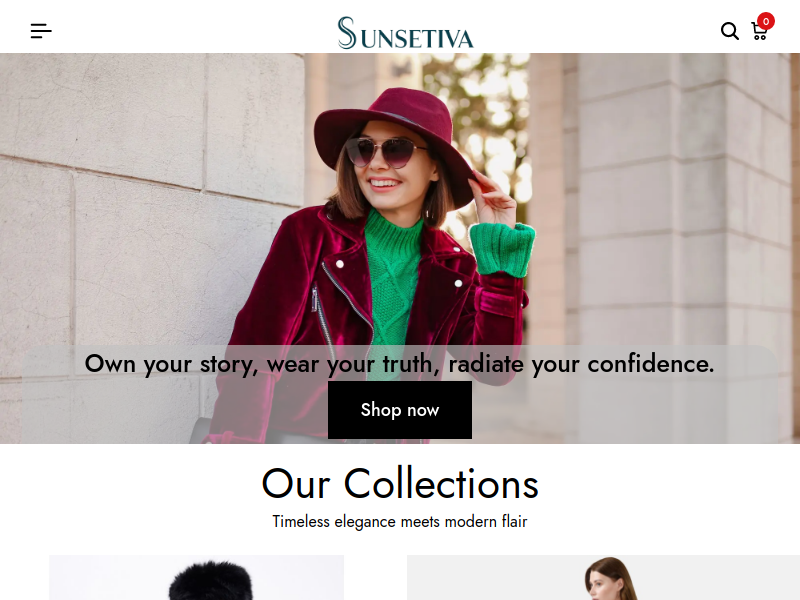Click the search magnifier icon

[x=730, y=31]
